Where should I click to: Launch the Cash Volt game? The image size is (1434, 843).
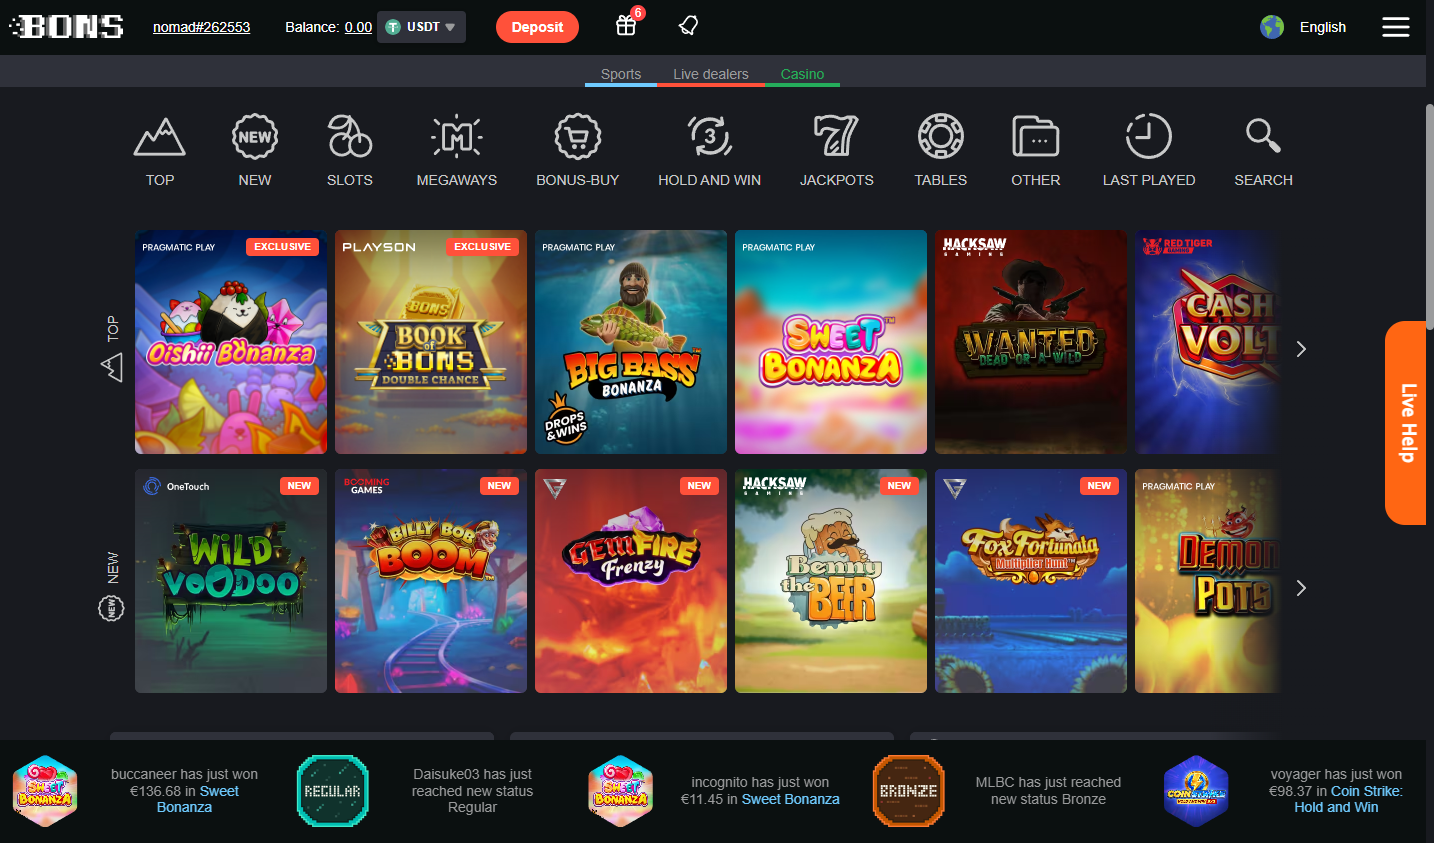click(1208, 342)
